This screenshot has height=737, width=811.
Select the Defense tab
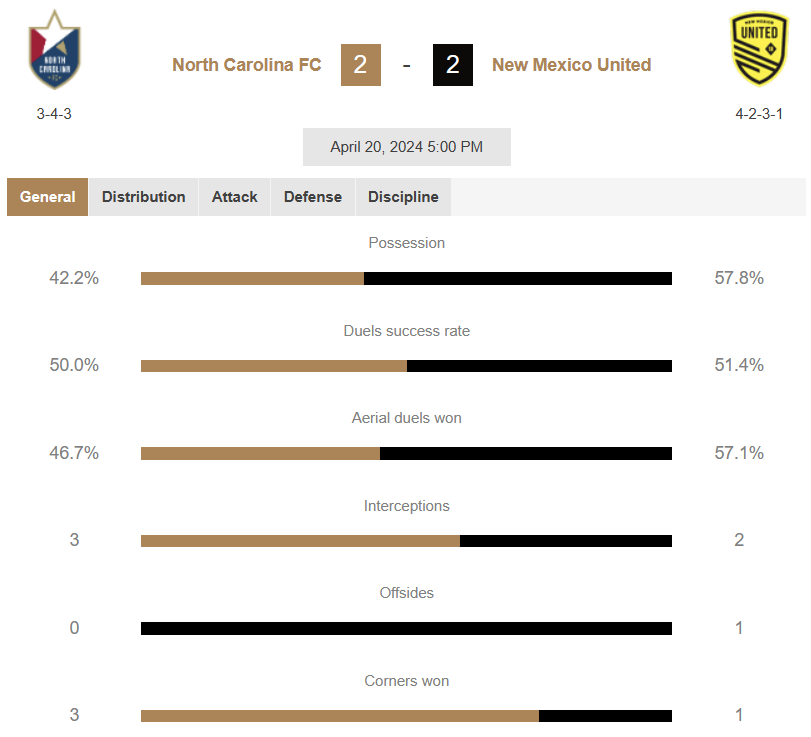tap(313, 197)
